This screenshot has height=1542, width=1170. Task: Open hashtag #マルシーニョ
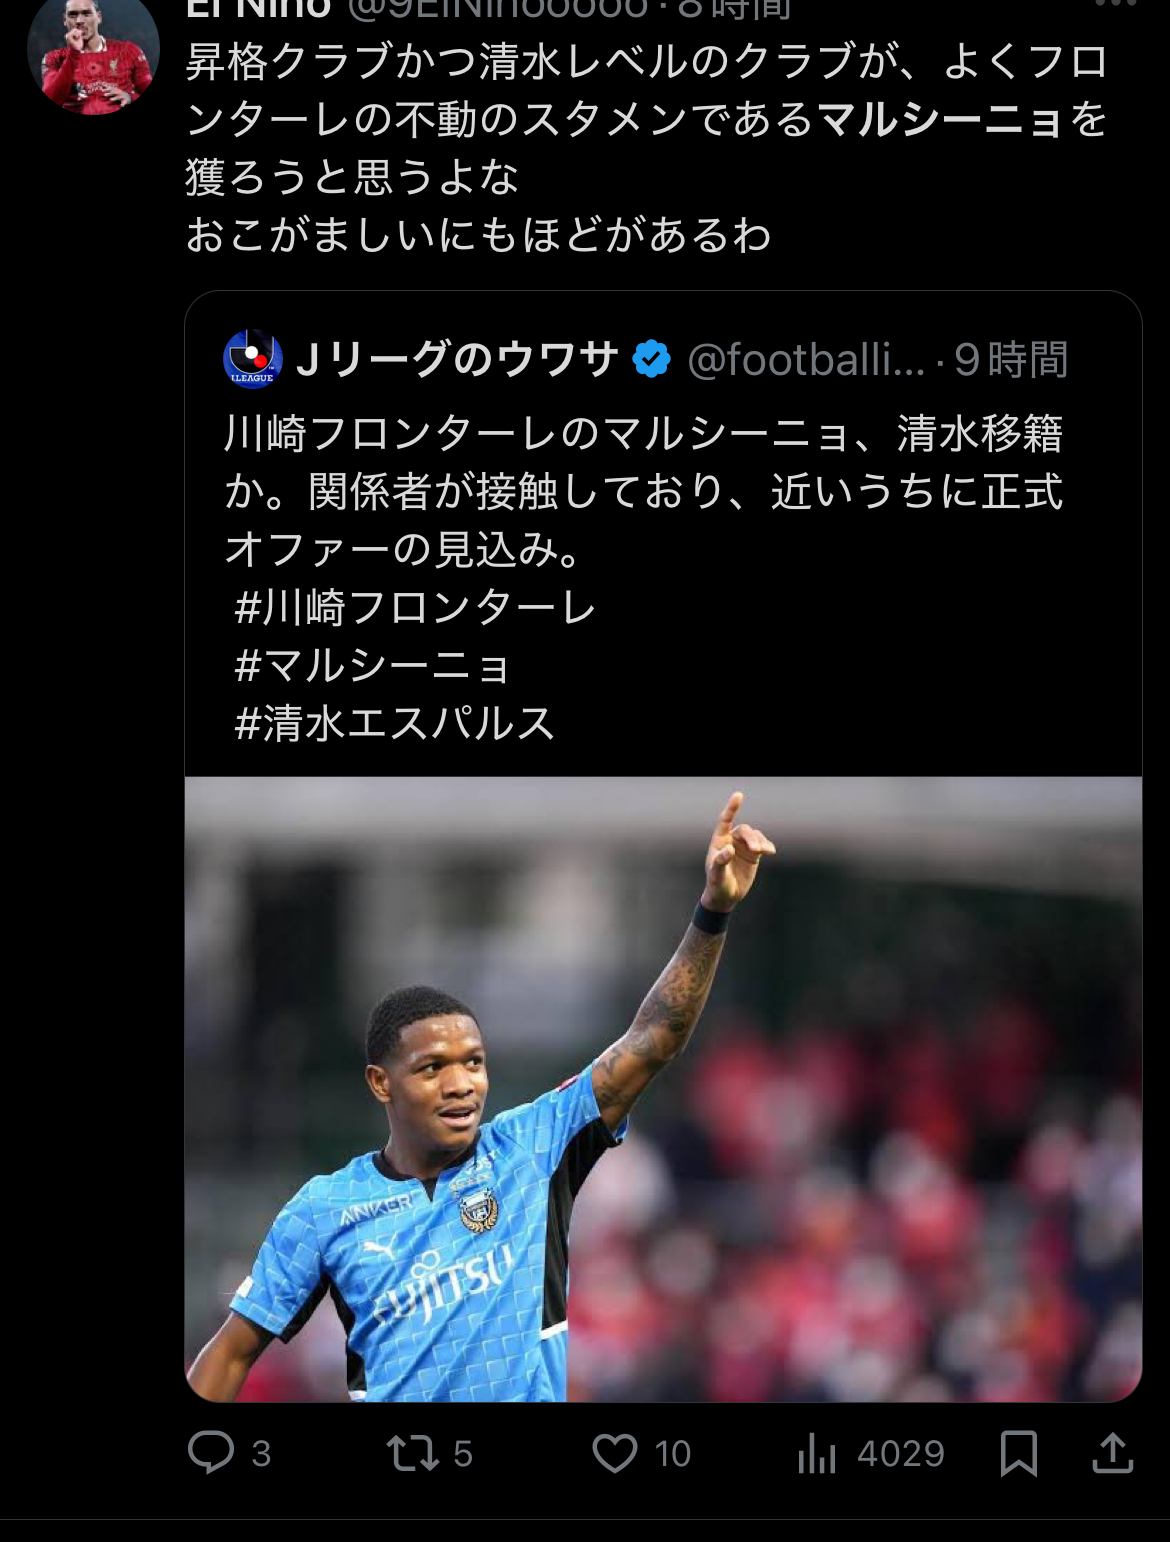point(372,665)
